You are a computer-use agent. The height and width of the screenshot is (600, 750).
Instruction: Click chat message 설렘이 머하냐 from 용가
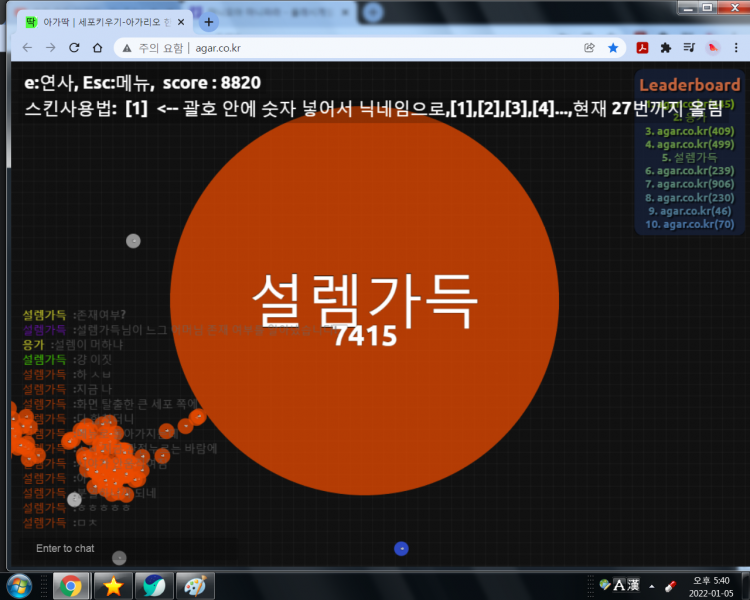[x=88, y=344]
